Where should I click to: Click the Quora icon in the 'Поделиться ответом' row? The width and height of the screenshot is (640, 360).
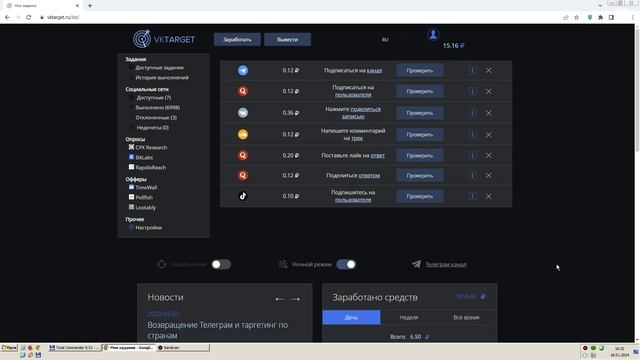coord(243,175)
